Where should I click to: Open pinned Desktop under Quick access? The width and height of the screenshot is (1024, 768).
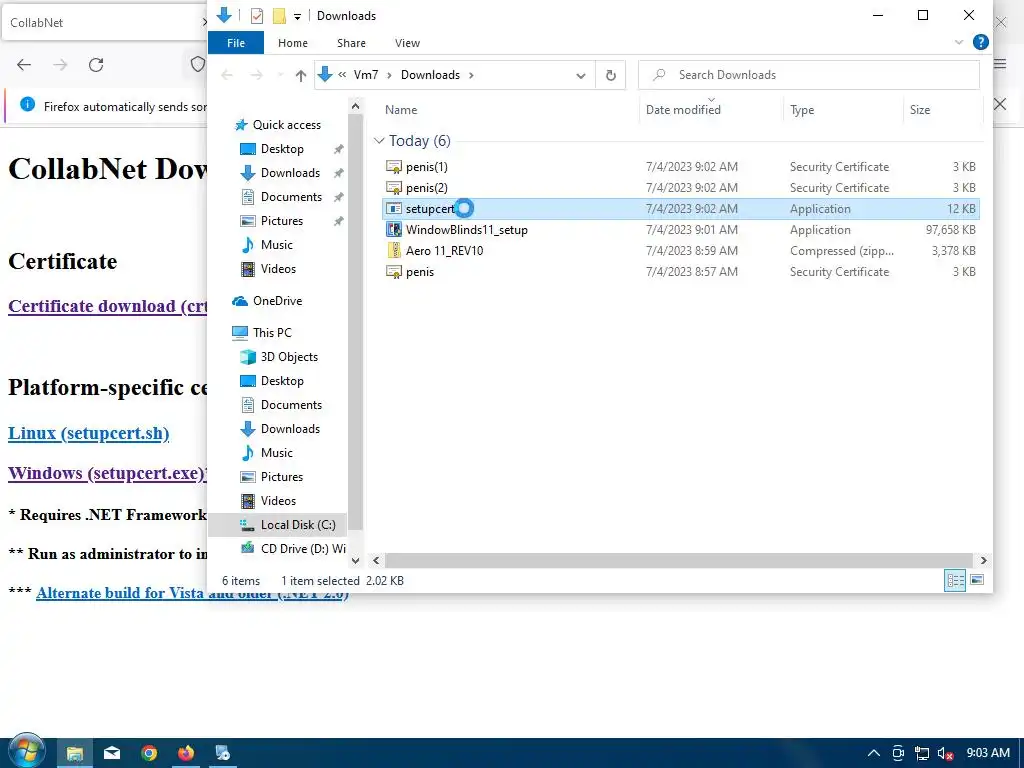[x=282, y=149]
